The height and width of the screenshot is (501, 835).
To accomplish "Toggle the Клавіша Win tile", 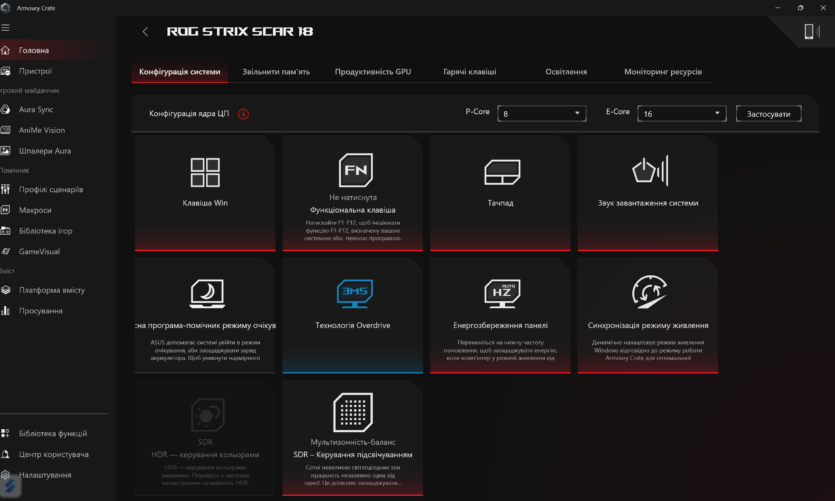I will pyautogui.click(x=205, y=193).
